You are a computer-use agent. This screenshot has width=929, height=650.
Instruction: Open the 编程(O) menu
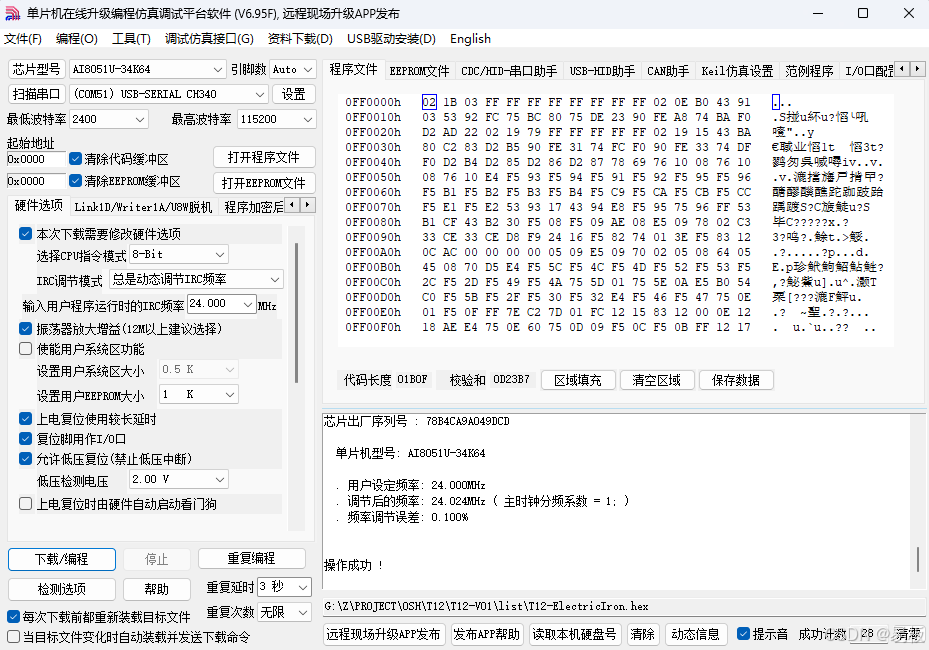pos(76,39)
